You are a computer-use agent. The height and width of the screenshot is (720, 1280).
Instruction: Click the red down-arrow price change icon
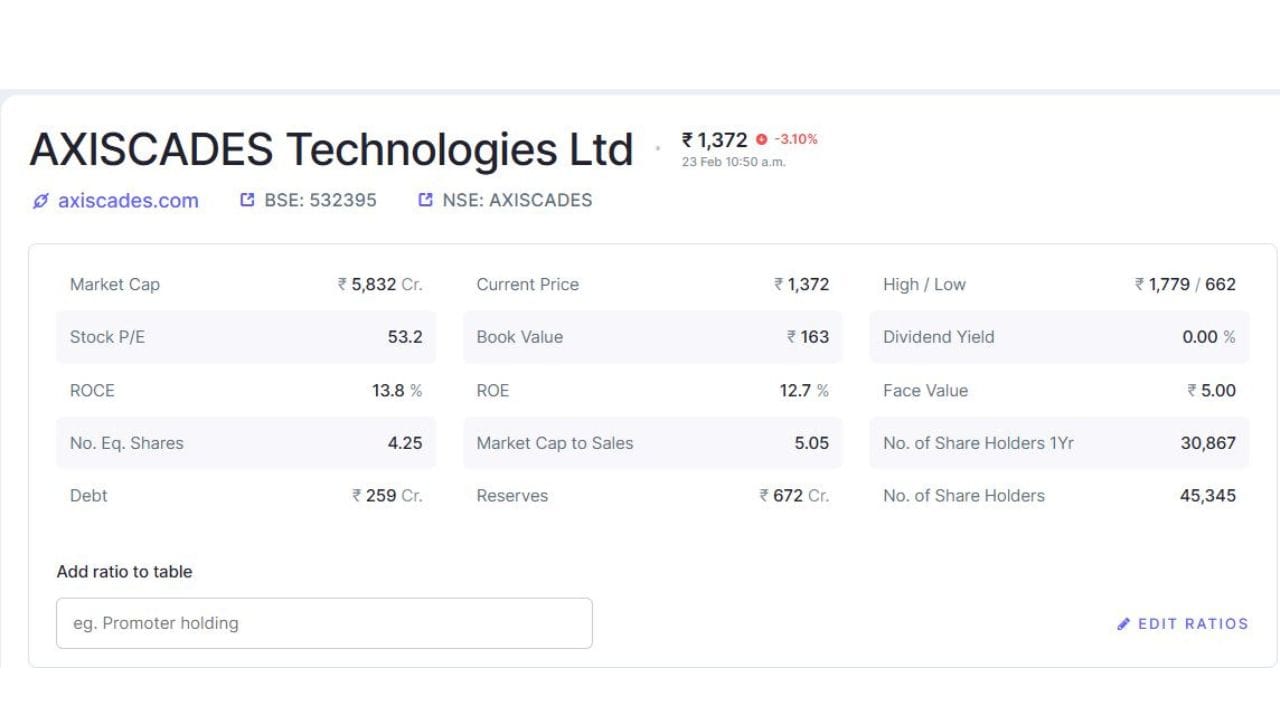click(762, 140)
